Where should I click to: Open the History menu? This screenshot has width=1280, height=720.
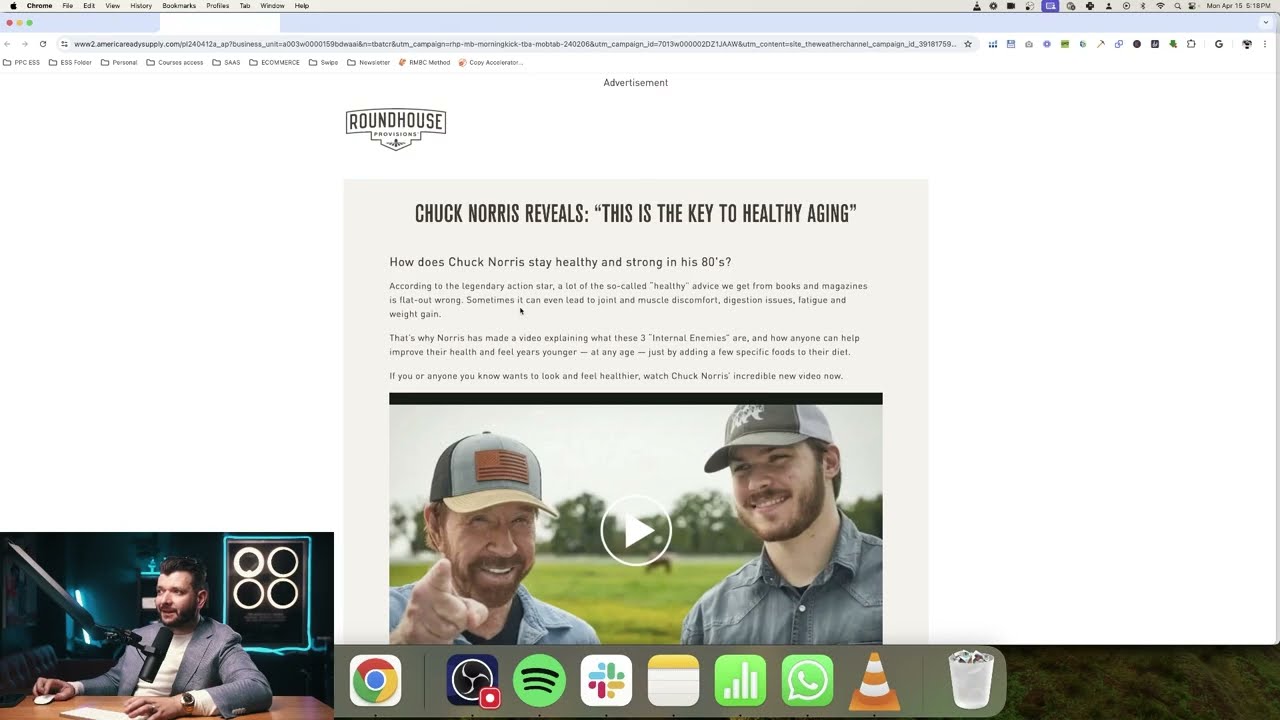141,6
